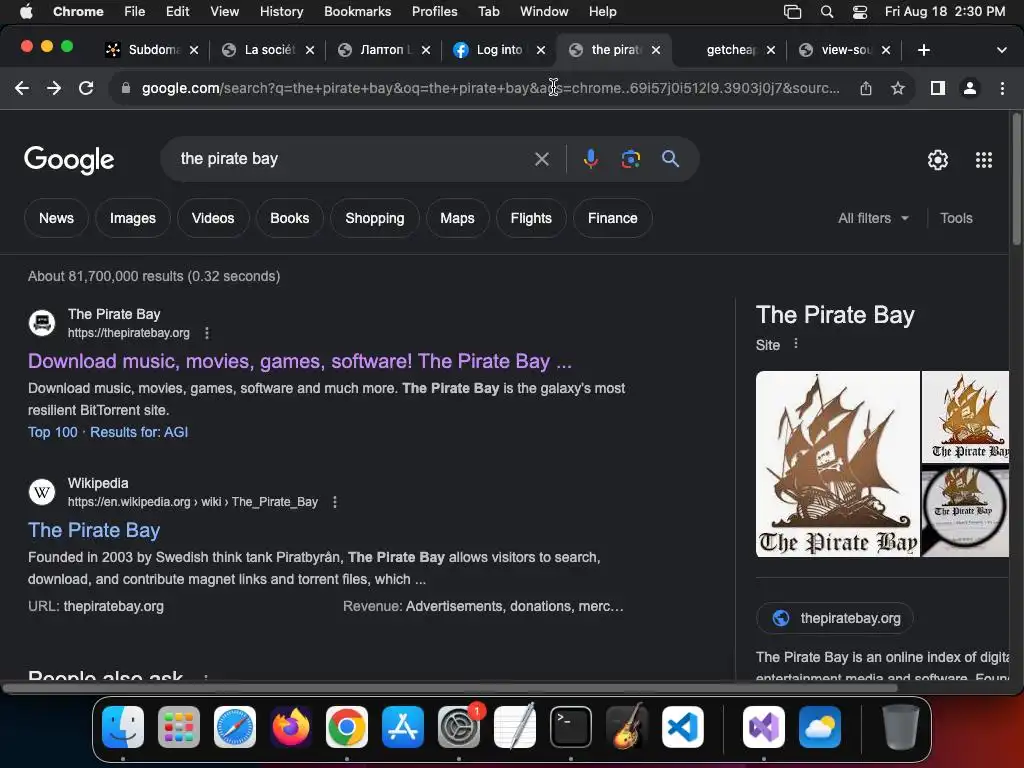Image resolution: width=1024 pixels, height=768 pixels.
Task: Open Results for: AGI sitelink
Action: point(139,432)
